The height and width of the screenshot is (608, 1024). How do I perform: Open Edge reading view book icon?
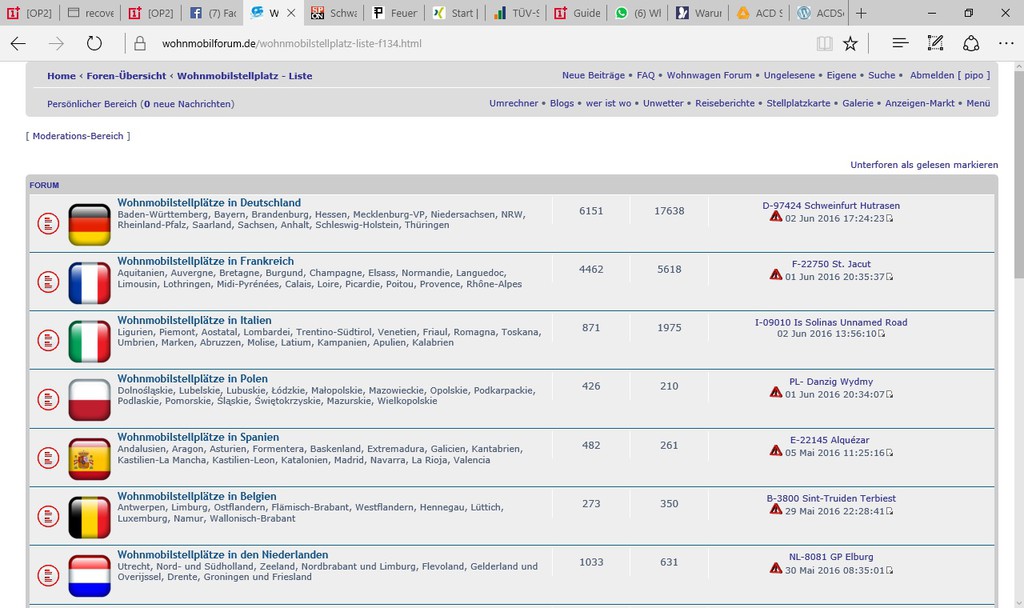coord(824,43)
